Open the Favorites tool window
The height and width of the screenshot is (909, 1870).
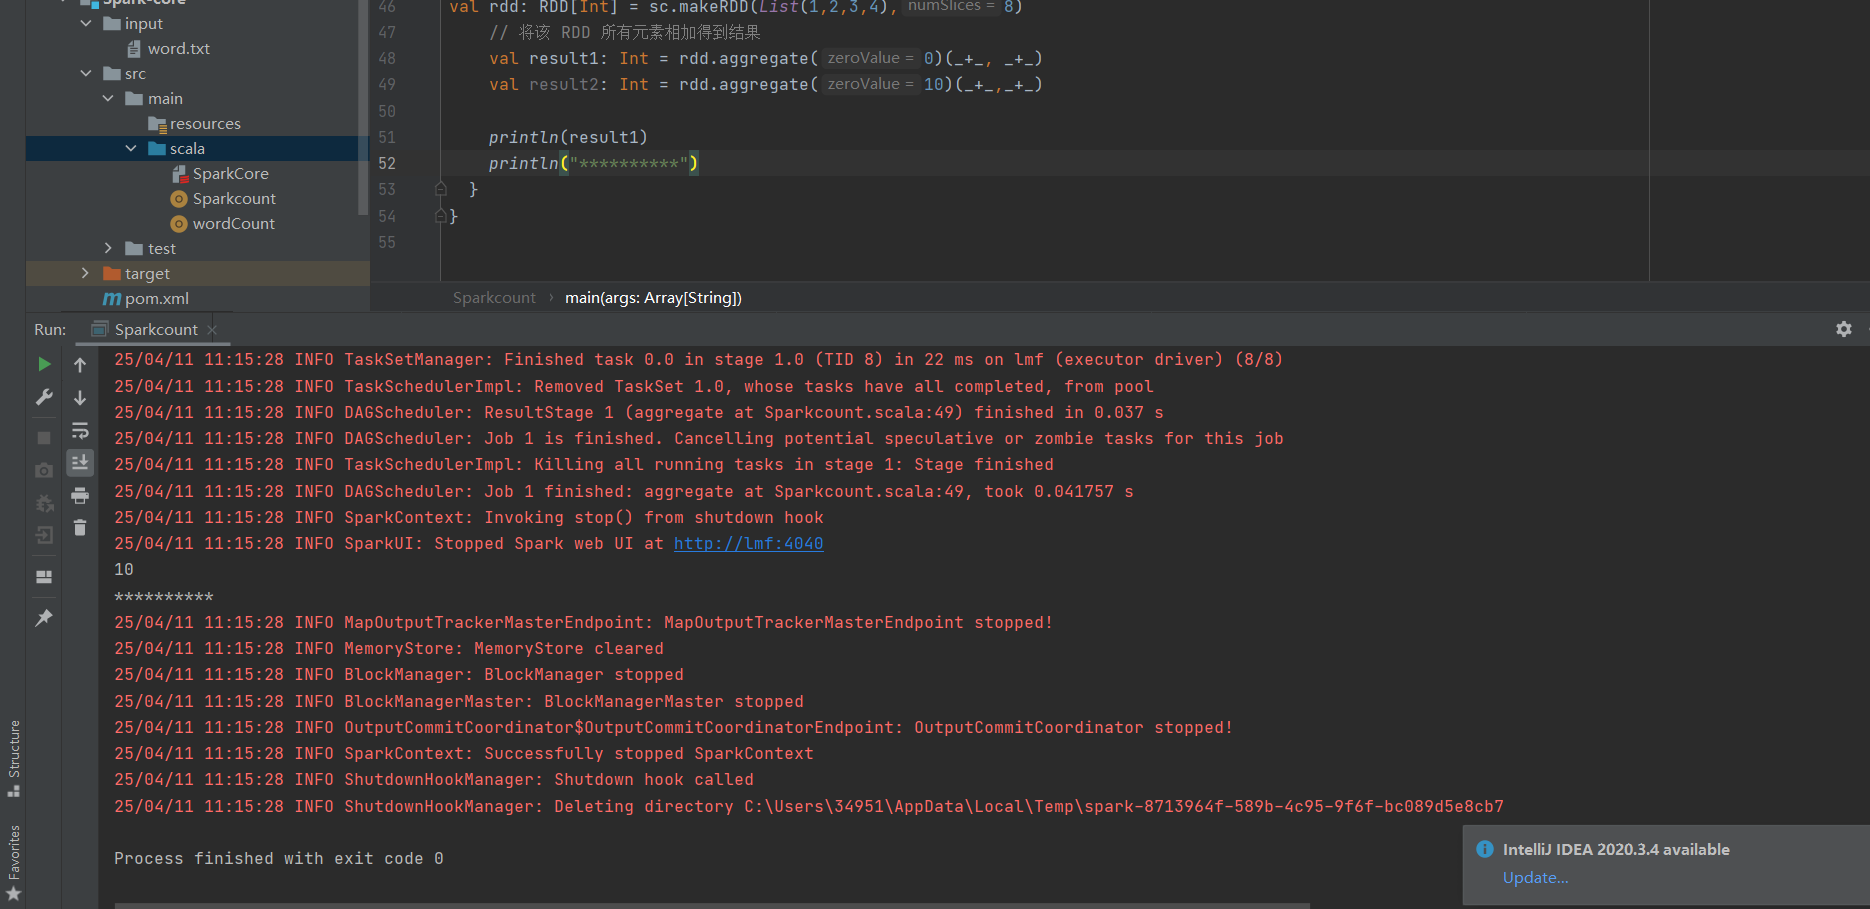click(x=13, y=862)
